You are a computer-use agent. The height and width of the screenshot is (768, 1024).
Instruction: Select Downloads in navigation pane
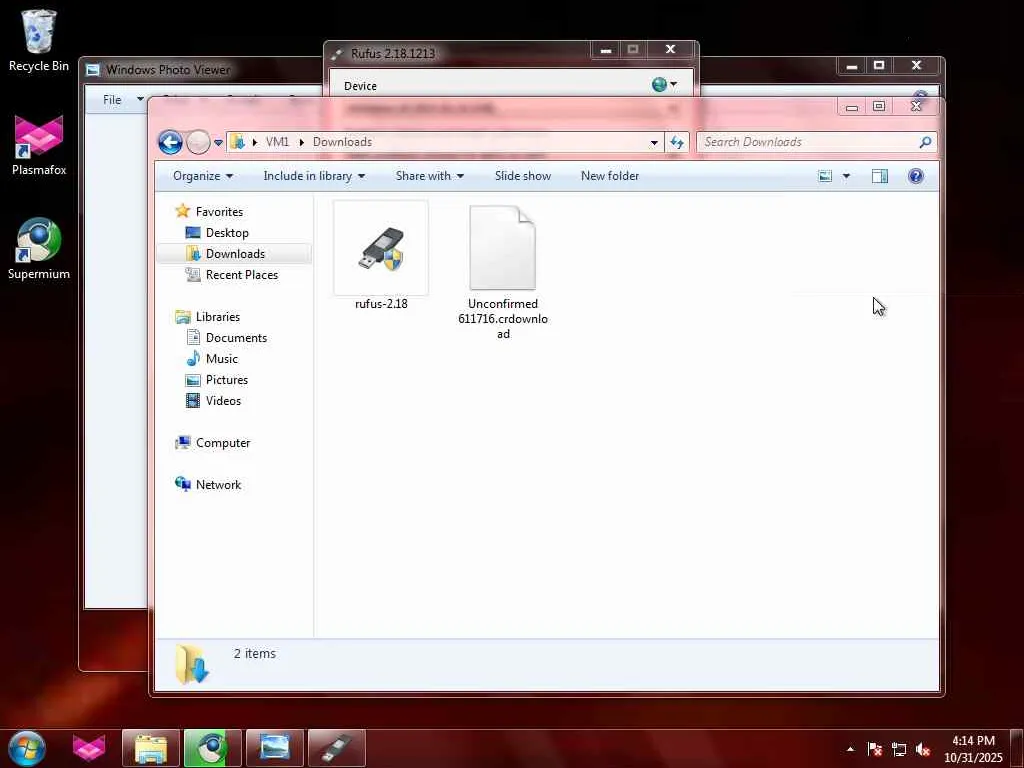(234, 253)
